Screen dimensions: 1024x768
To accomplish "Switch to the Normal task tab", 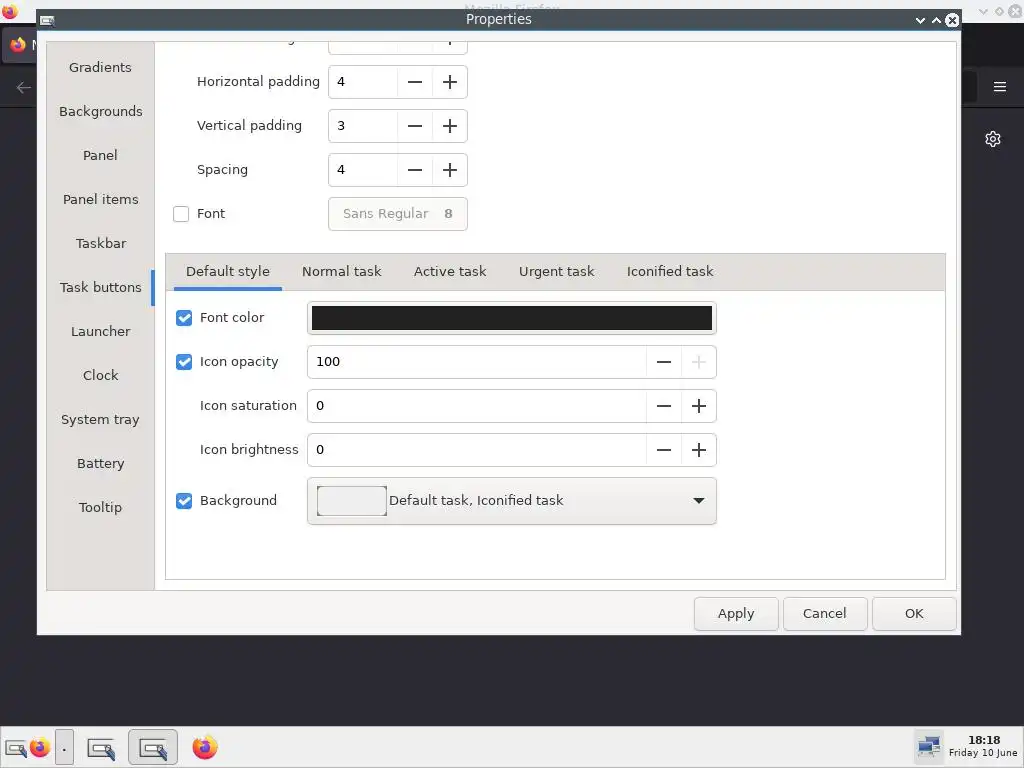I will point(342,272).
